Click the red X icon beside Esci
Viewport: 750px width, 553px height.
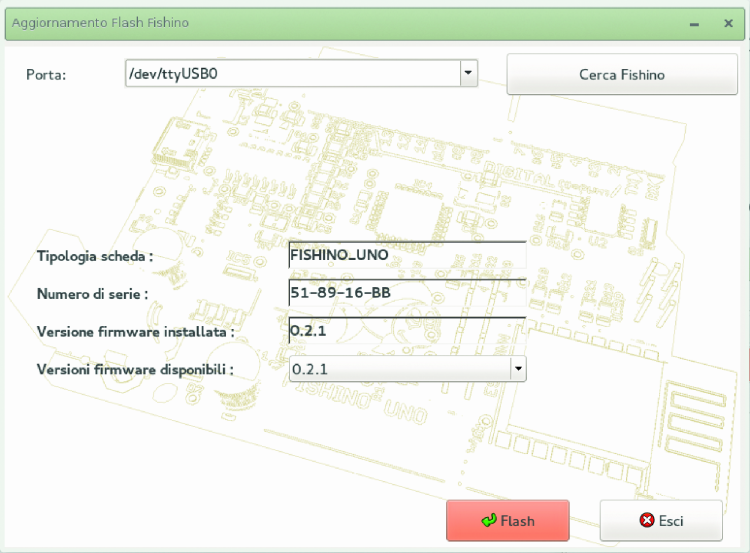pyautogui.click(x=646, y=521)
